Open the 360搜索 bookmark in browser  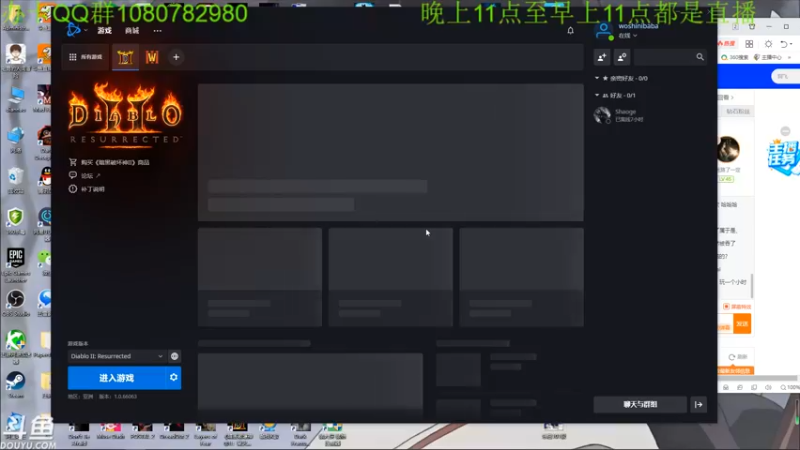click(734, 57)
